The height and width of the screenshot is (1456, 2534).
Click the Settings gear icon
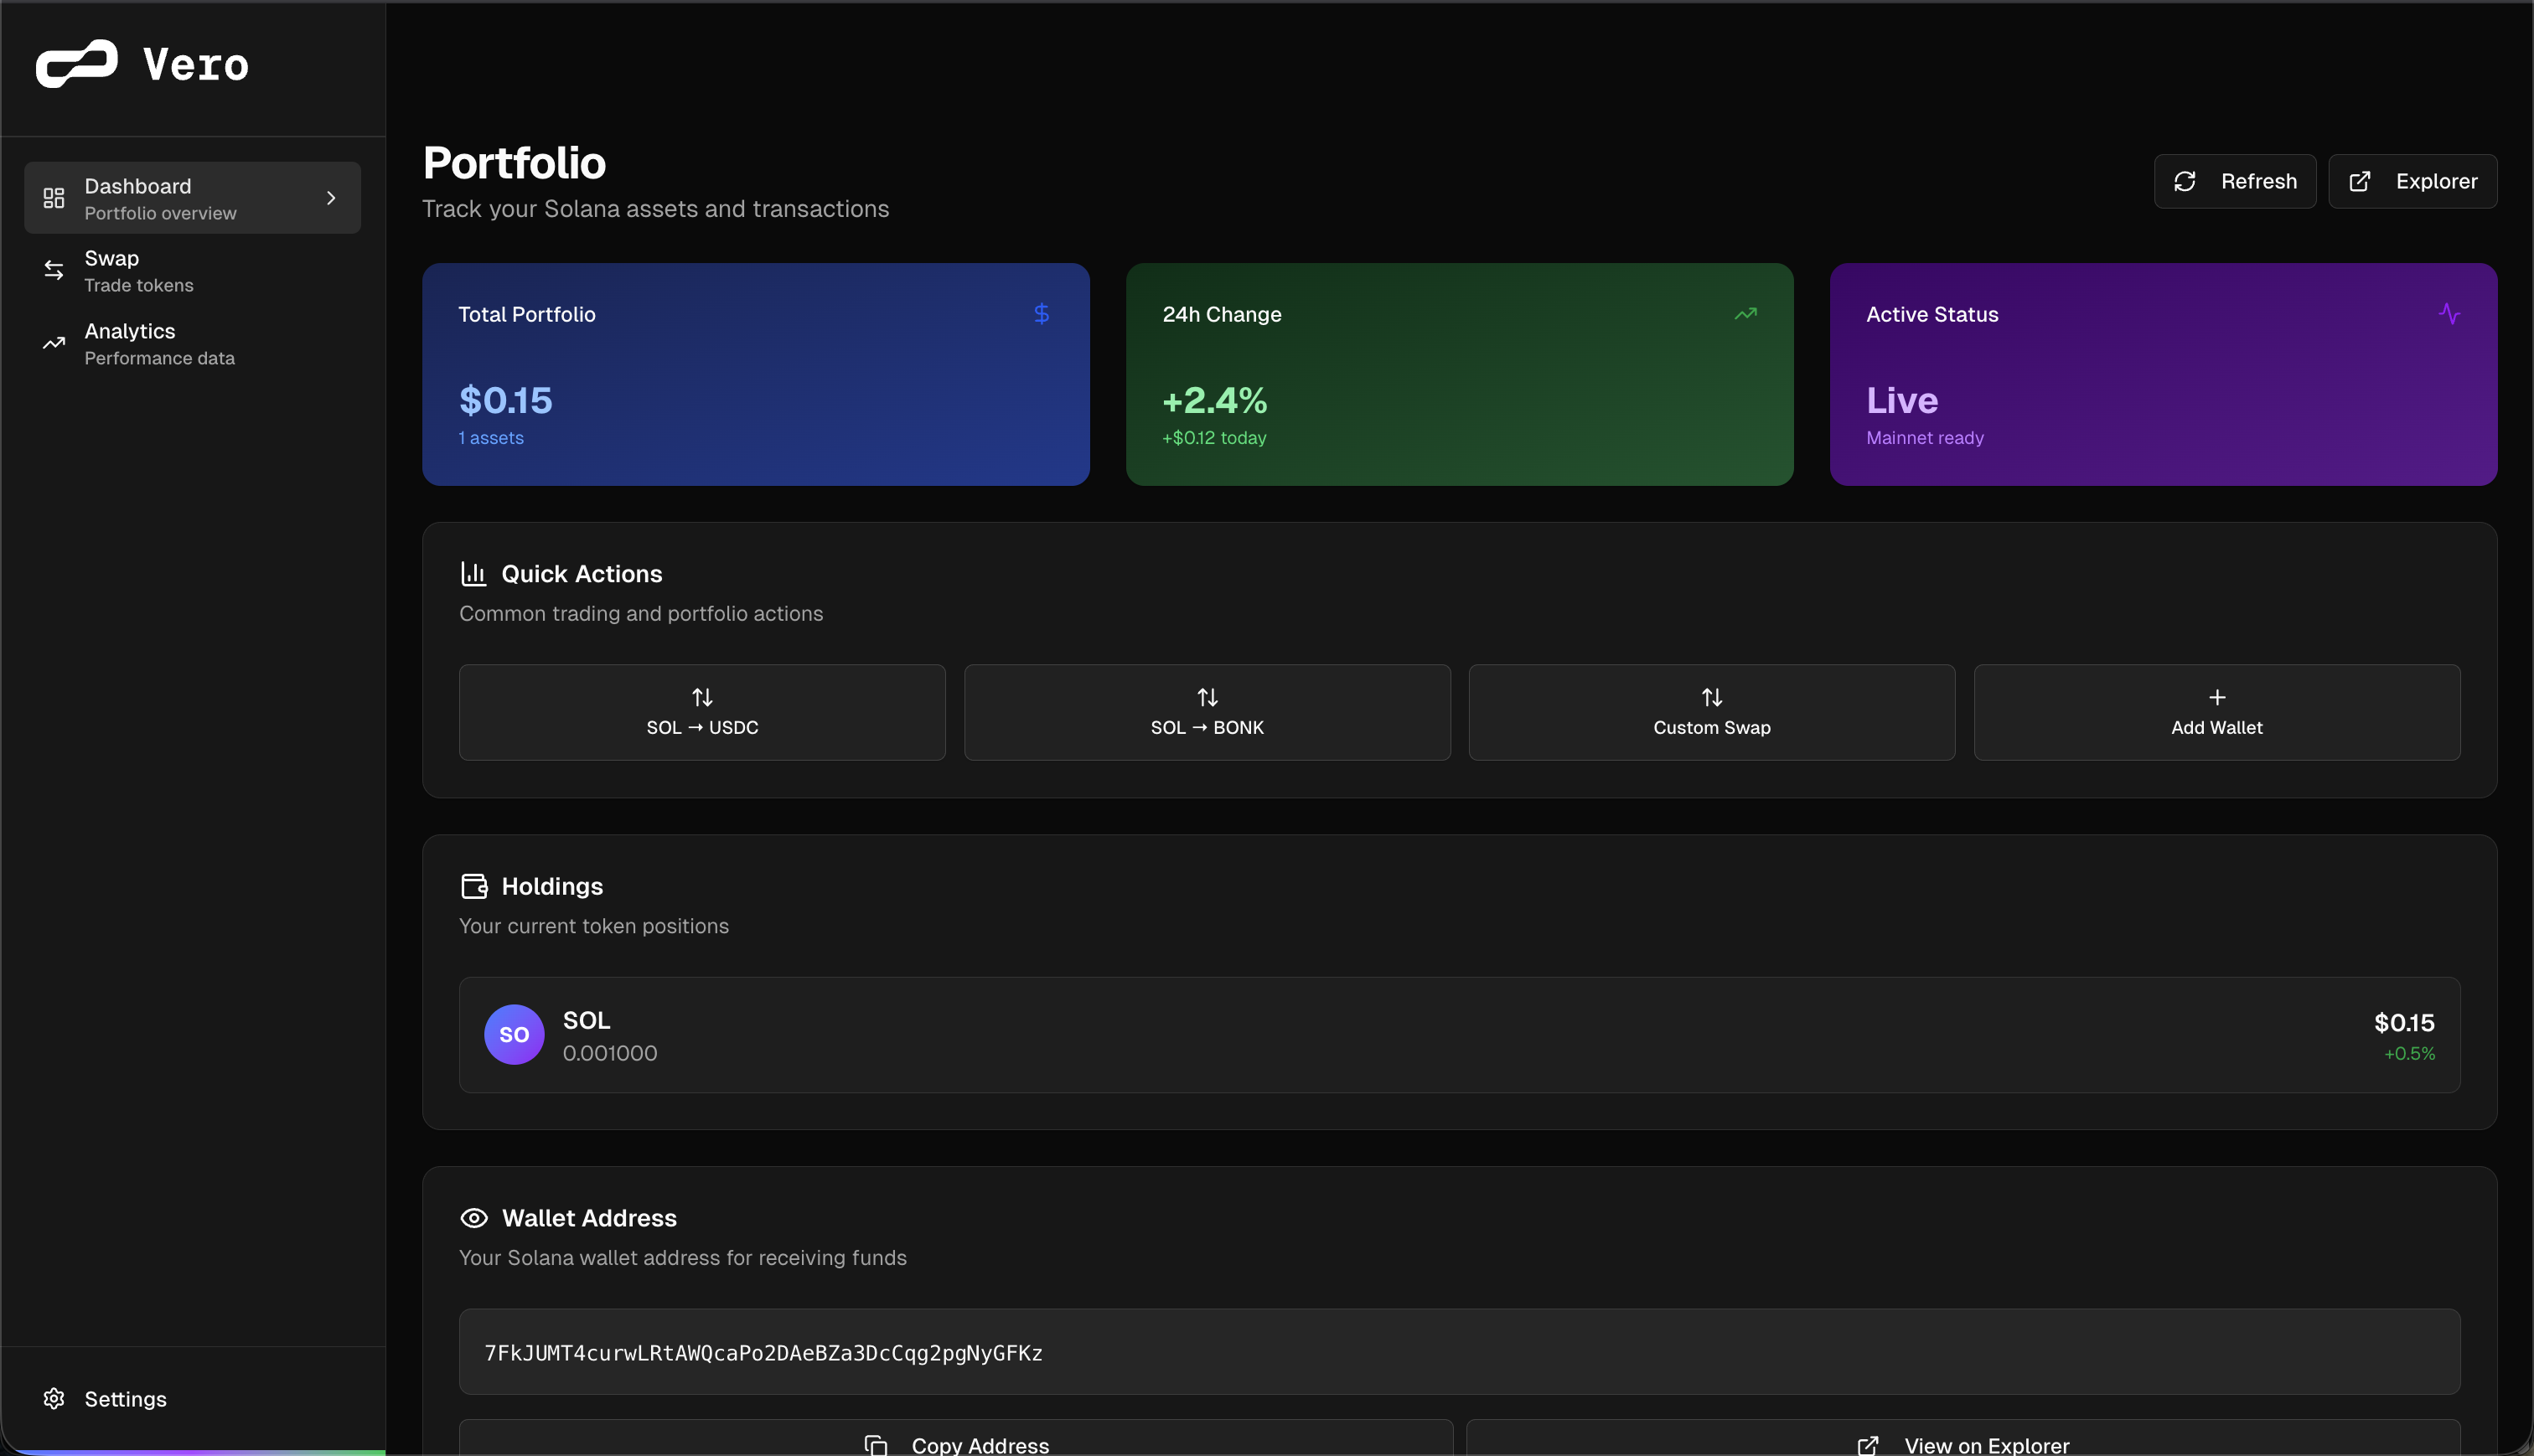pos(54,1398)
